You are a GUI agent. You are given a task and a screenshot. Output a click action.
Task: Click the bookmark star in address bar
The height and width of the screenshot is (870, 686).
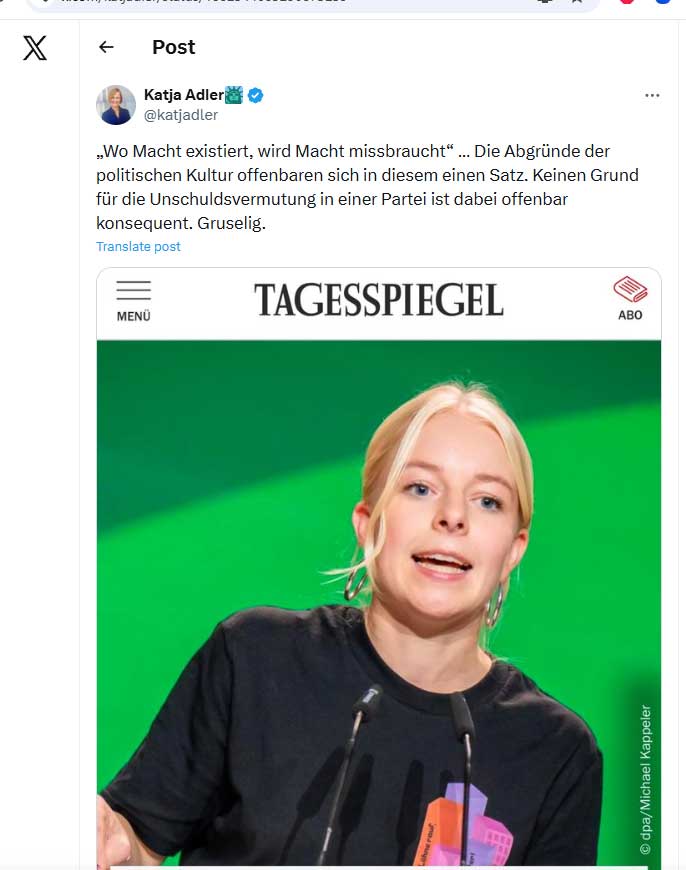577,2
